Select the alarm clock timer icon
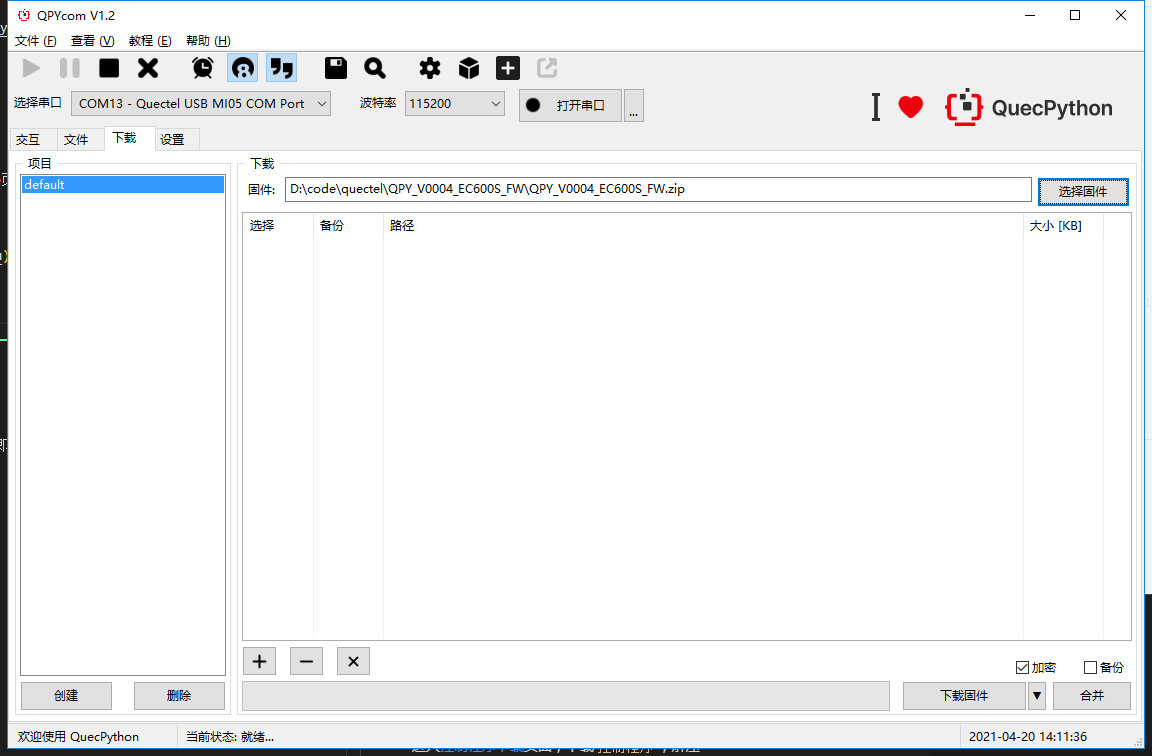This screenshot has height=756, width=1152. (x=203, y=67)
